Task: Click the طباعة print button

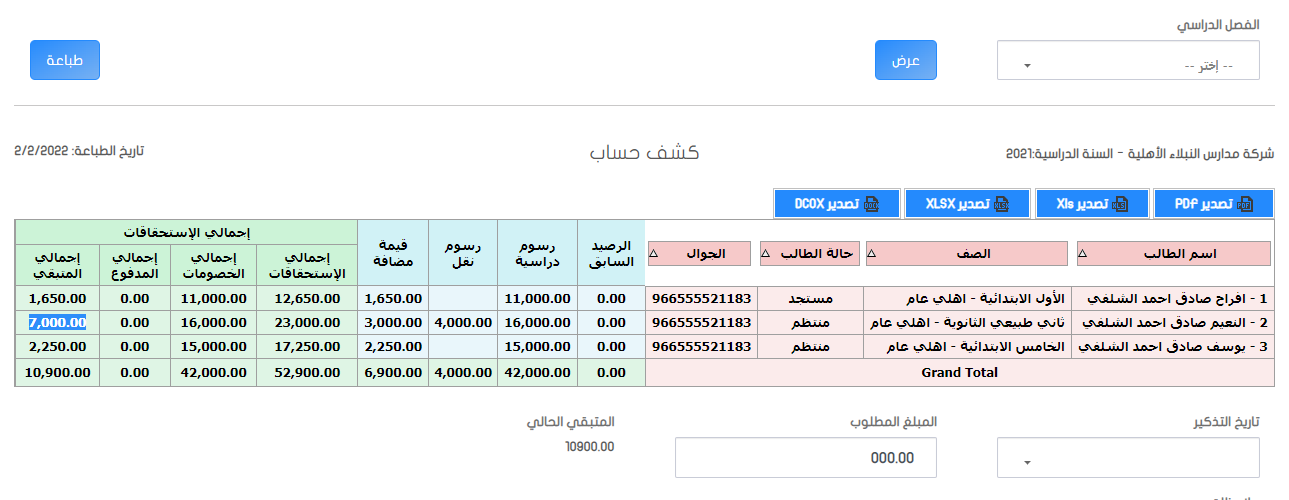Action: coord(65,60)
